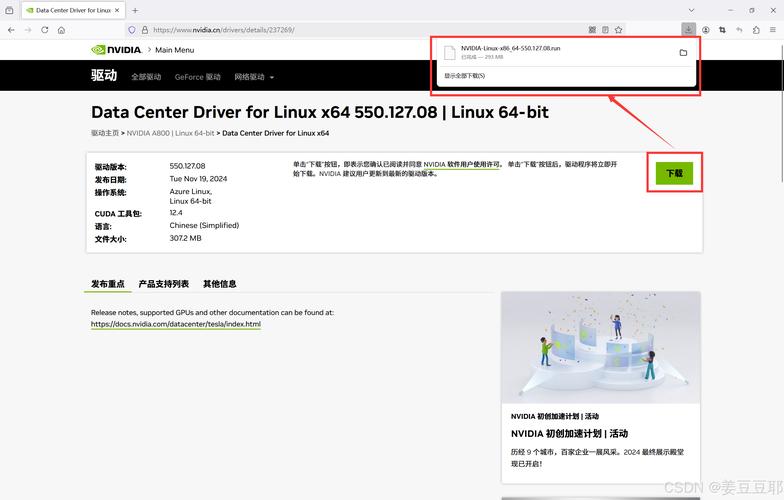This screenshot has width=784, height=500.
Task: Click the NVIDIA 初创加速计划 illustration thumbnail
Action: pos(600,347)
